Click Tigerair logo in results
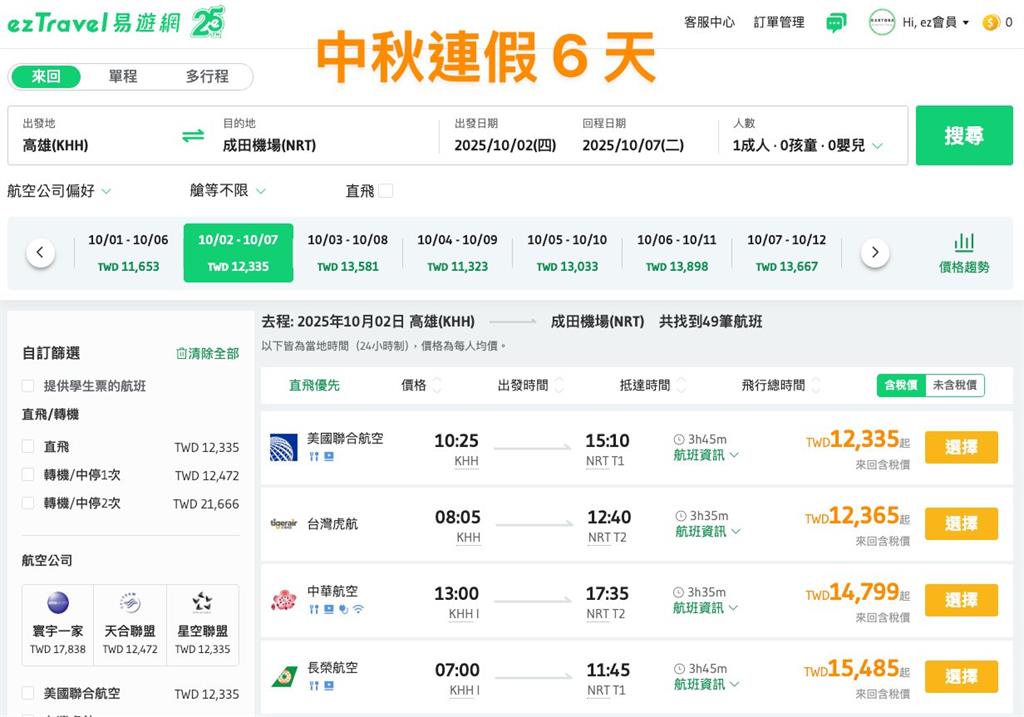 click(x=283, y=524)
